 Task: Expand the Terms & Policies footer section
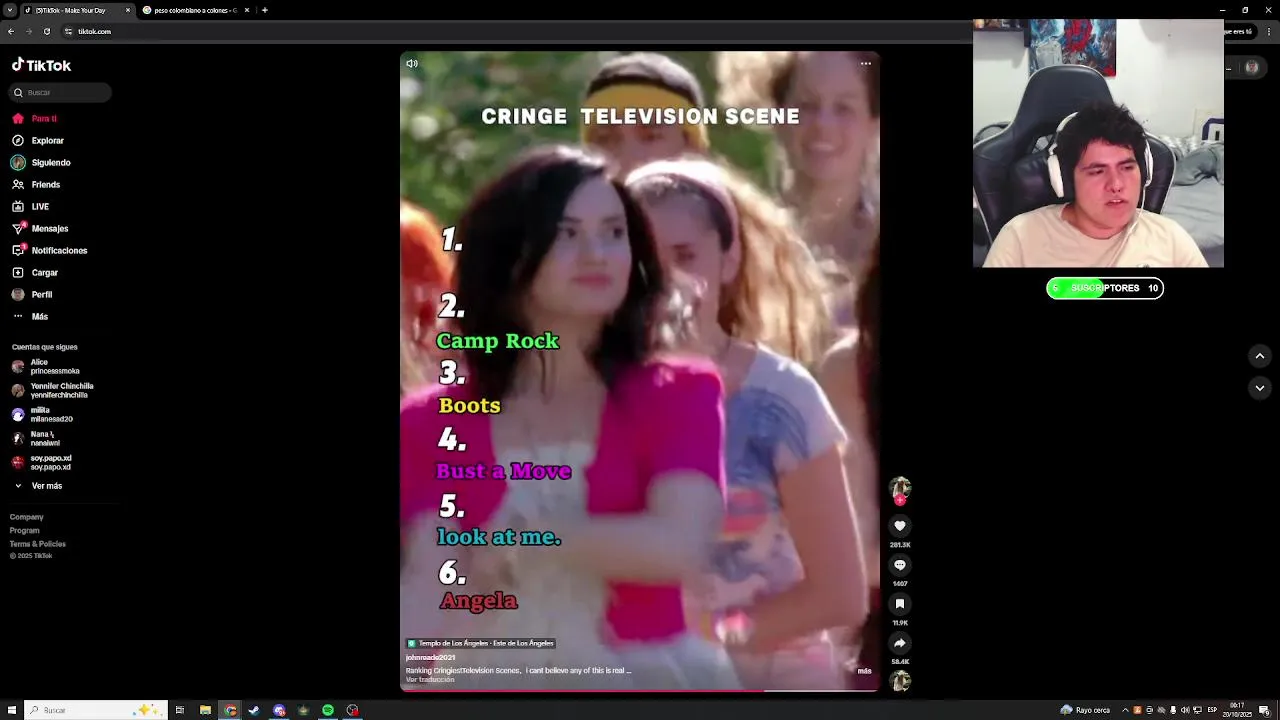pos(38,544)
